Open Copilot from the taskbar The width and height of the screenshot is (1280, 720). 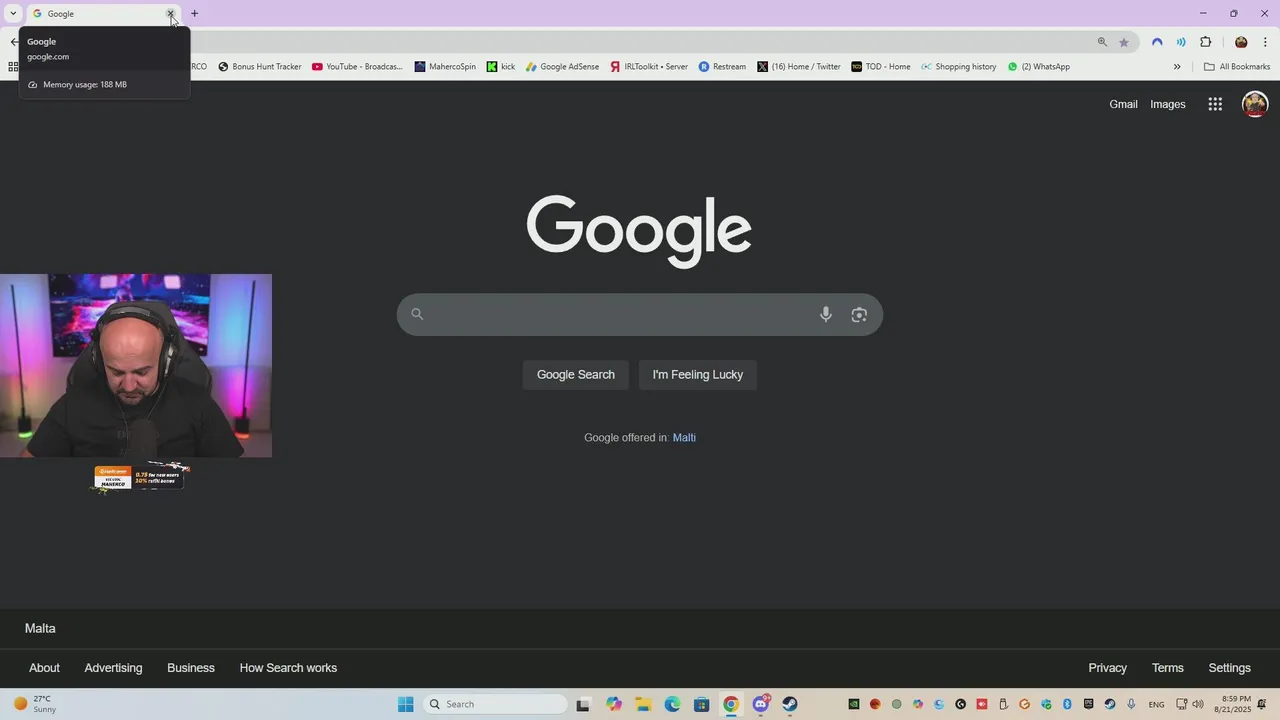point(614,704)
